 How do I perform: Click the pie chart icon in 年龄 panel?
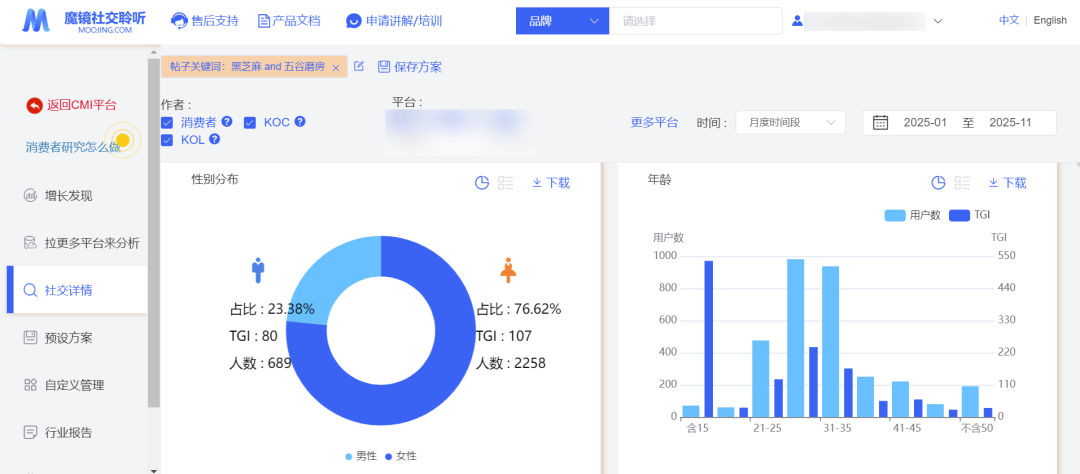(x=938, y=182)
